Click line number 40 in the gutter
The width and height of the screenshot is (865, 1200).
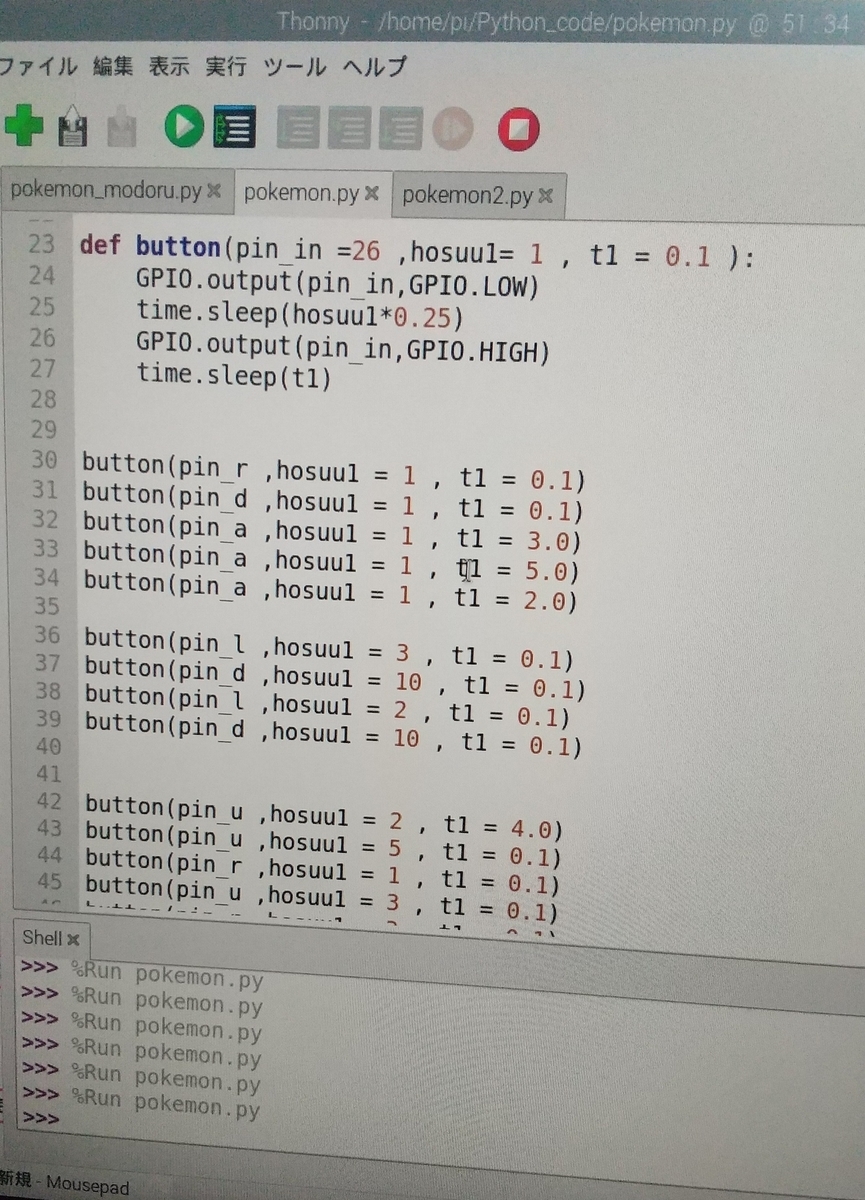(x=48, y=746)
